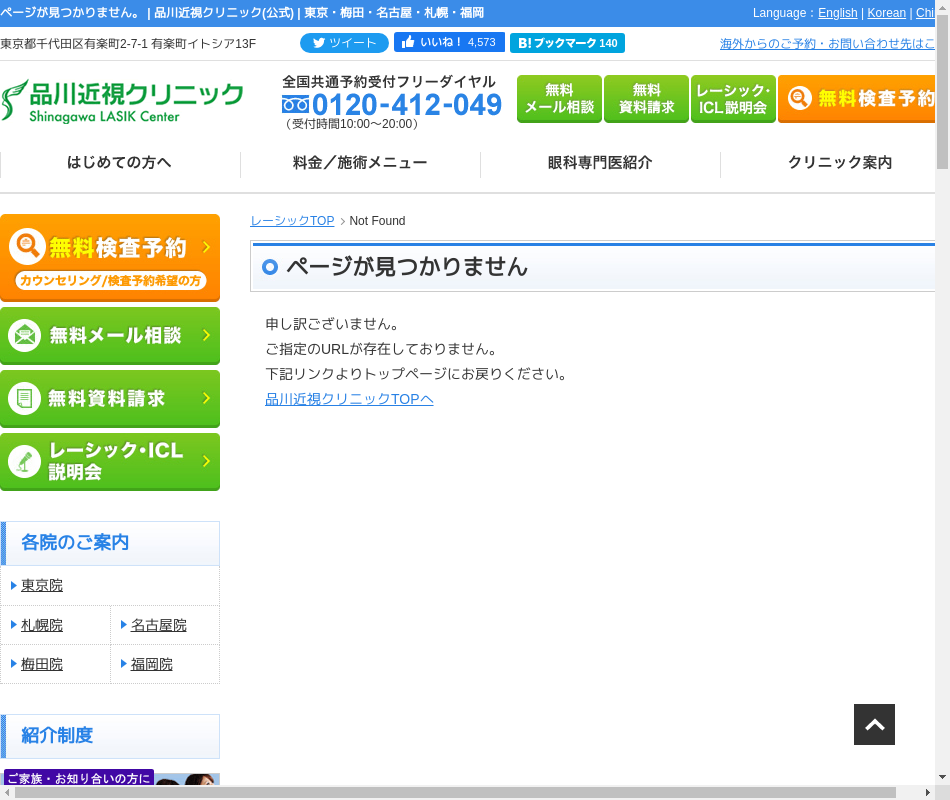Click the ご家族・お知り合いの方に referral banner
Image resolution: width=950 pixels, height=800 pixels.
pos(111,778)
